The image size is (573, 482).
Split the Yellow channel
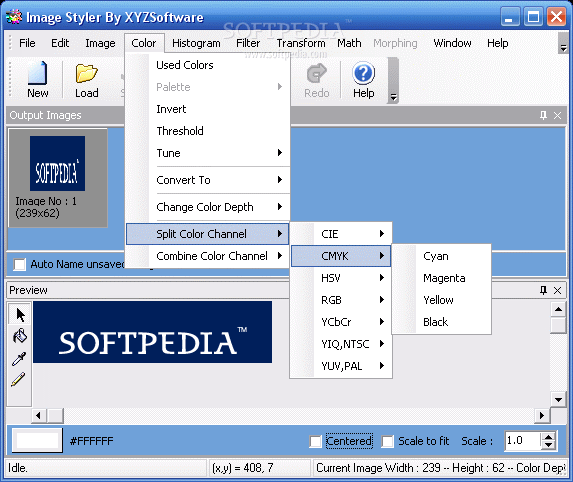point(441,300)
